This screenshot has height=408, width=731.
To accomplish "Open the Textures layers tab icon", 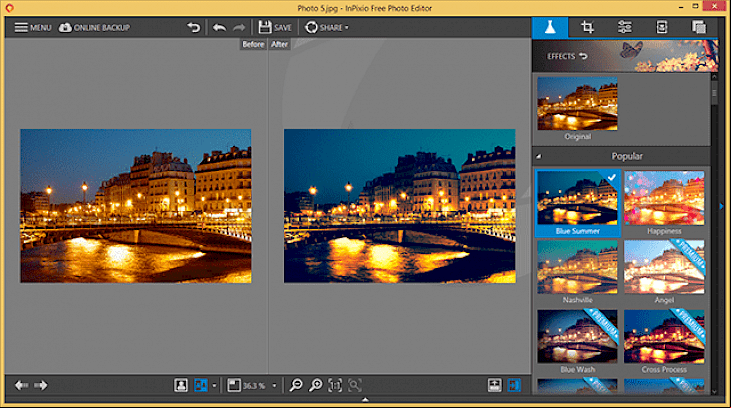I will (698, 28).
